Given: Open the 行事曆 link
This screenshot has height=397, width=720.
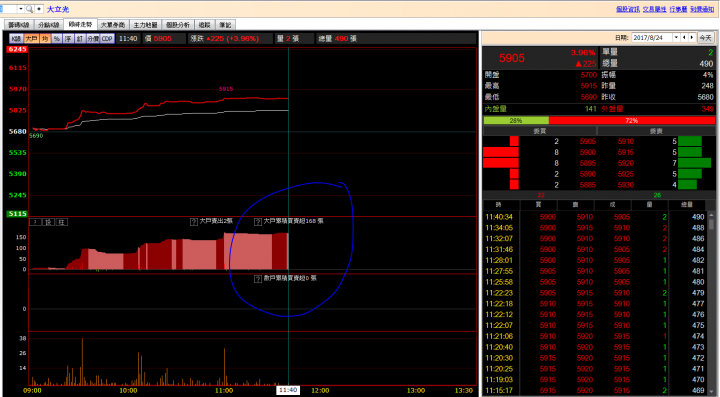Looking at the screenshot, I should [678, 9].
